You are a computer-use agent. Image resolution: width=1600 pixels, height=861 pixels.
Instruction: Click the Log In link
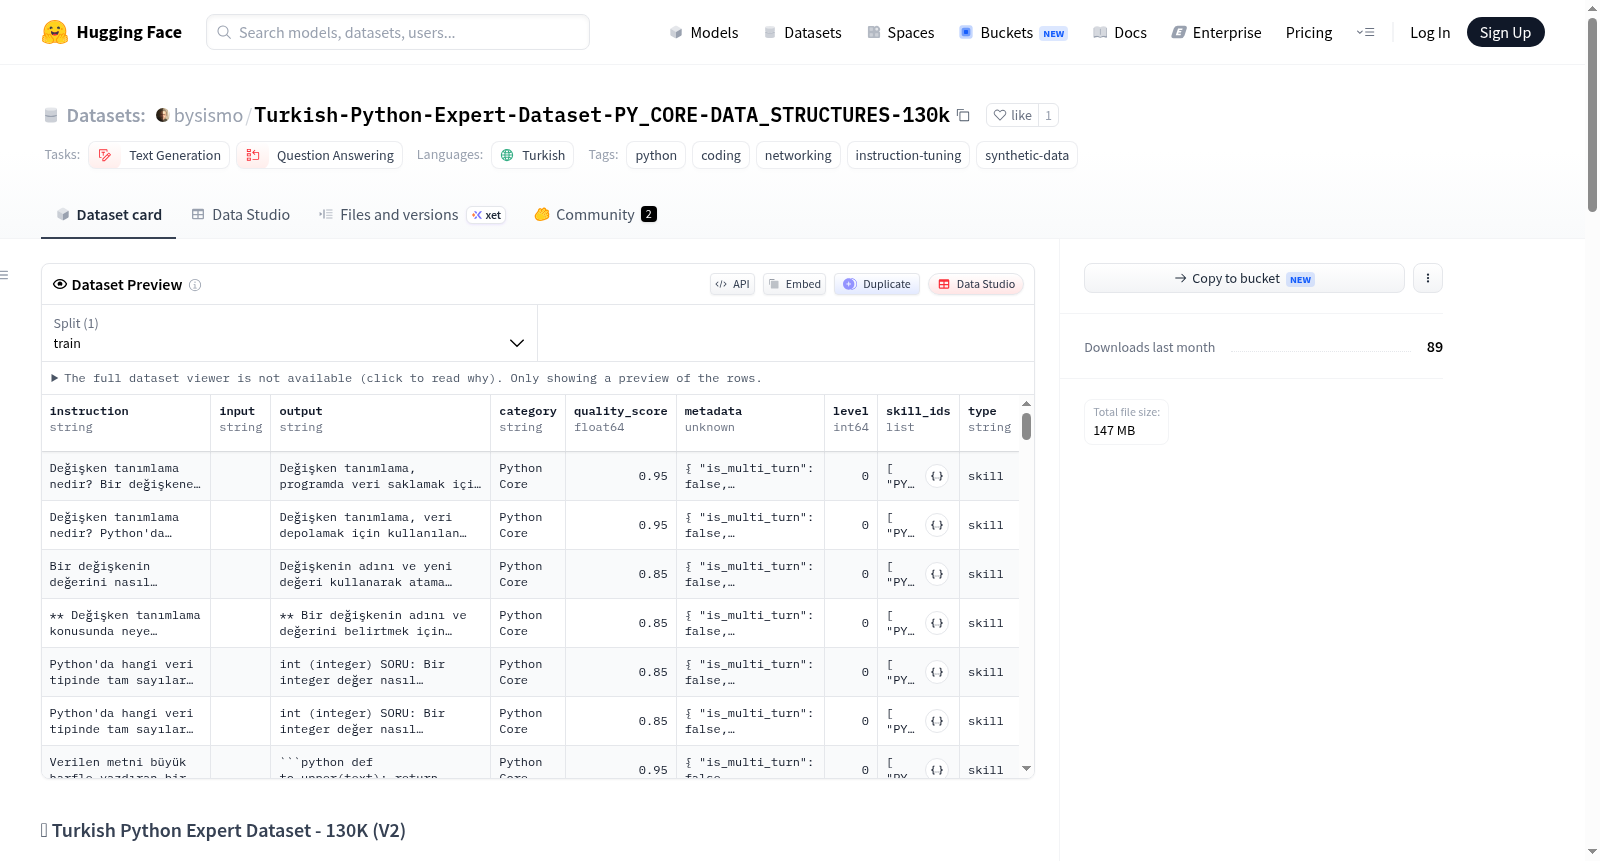1430,32
